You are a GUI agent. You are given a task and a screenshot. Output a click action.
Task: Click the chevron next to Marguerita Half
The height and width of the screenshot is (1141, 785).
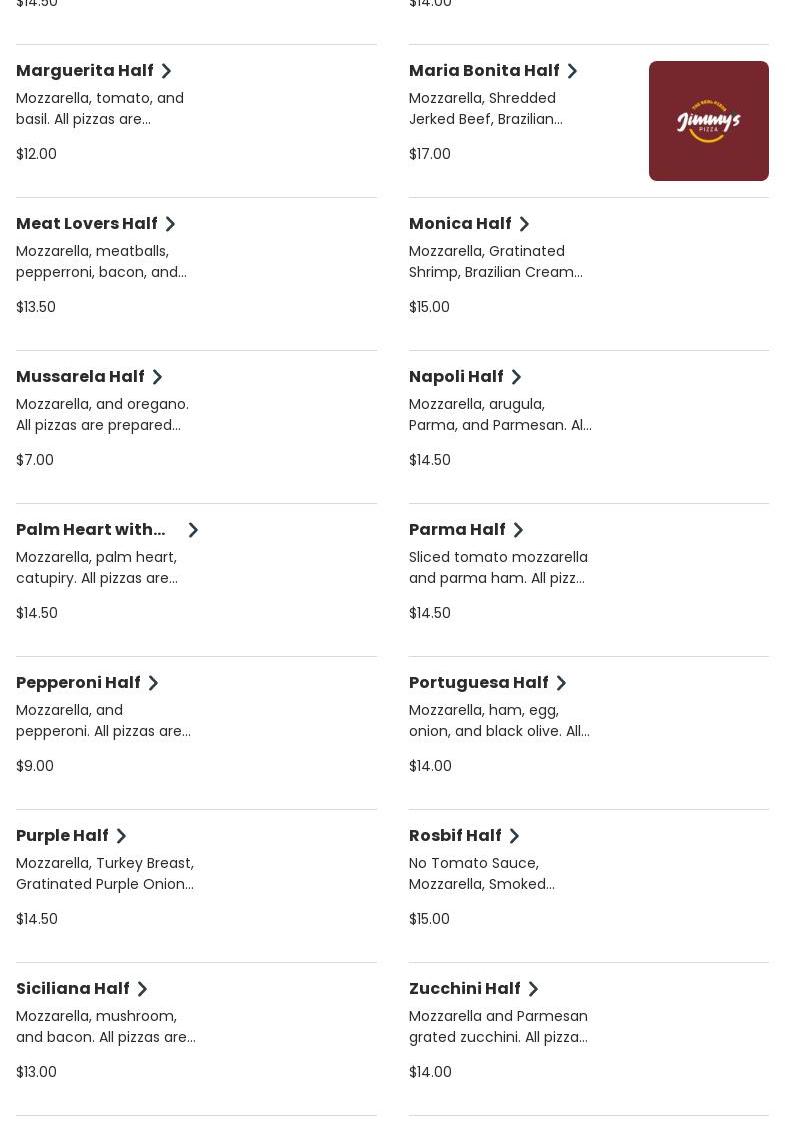coord(166,71)
